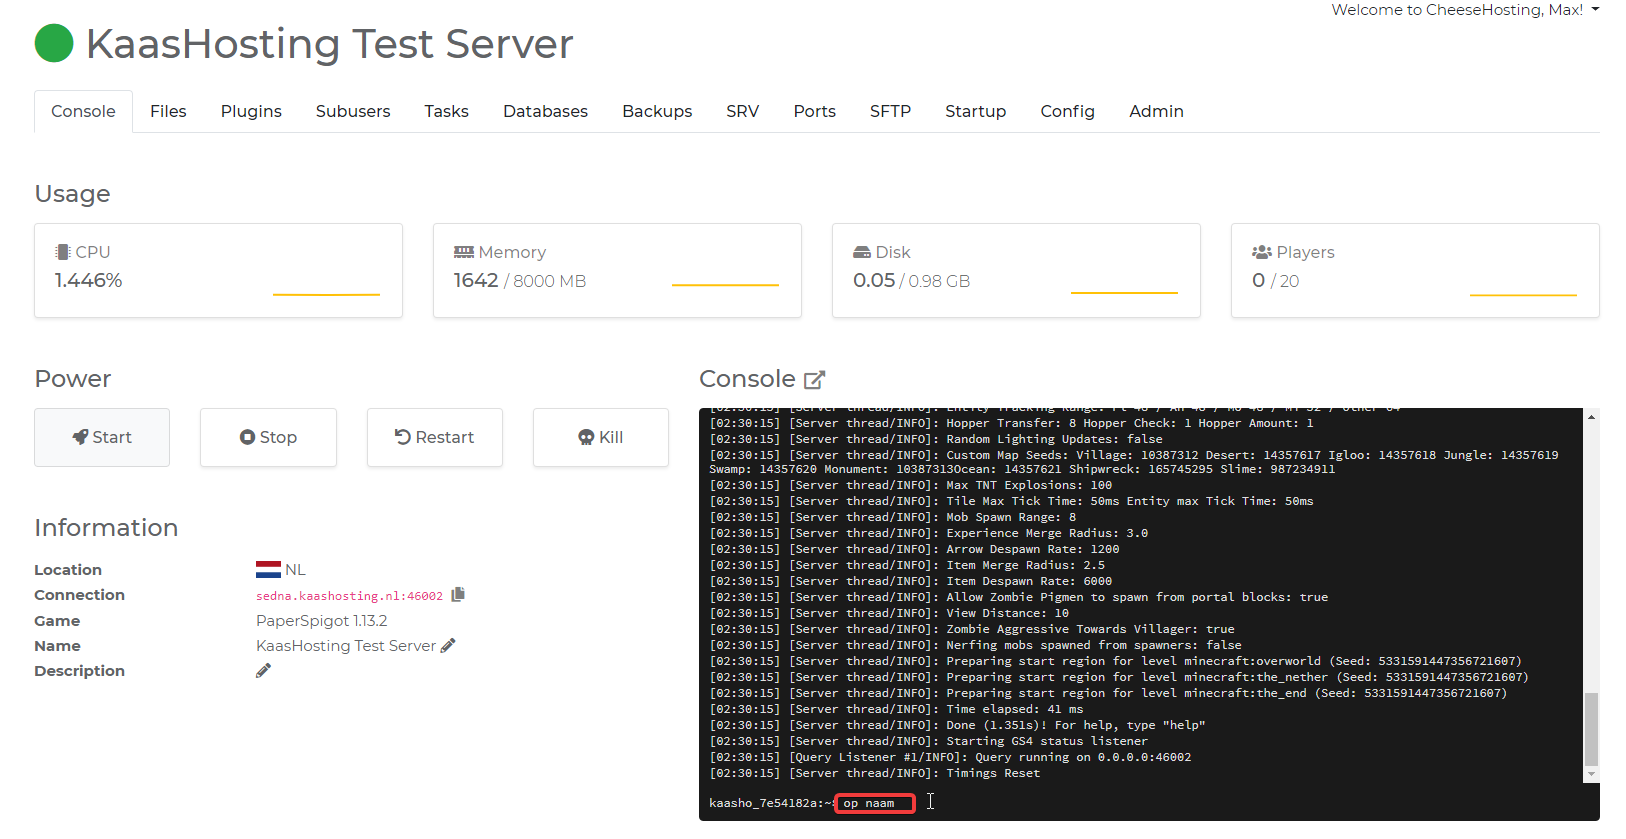
Task: Open the console in a pop-out window
Action: pos(814,380)
